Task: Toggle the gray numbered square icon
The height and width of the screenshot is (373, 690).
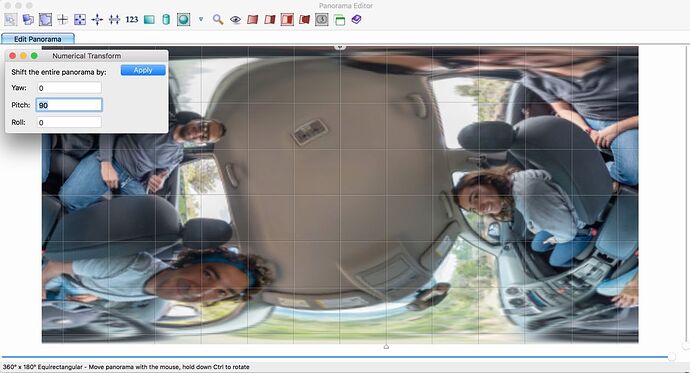Action: click(322, 19)
